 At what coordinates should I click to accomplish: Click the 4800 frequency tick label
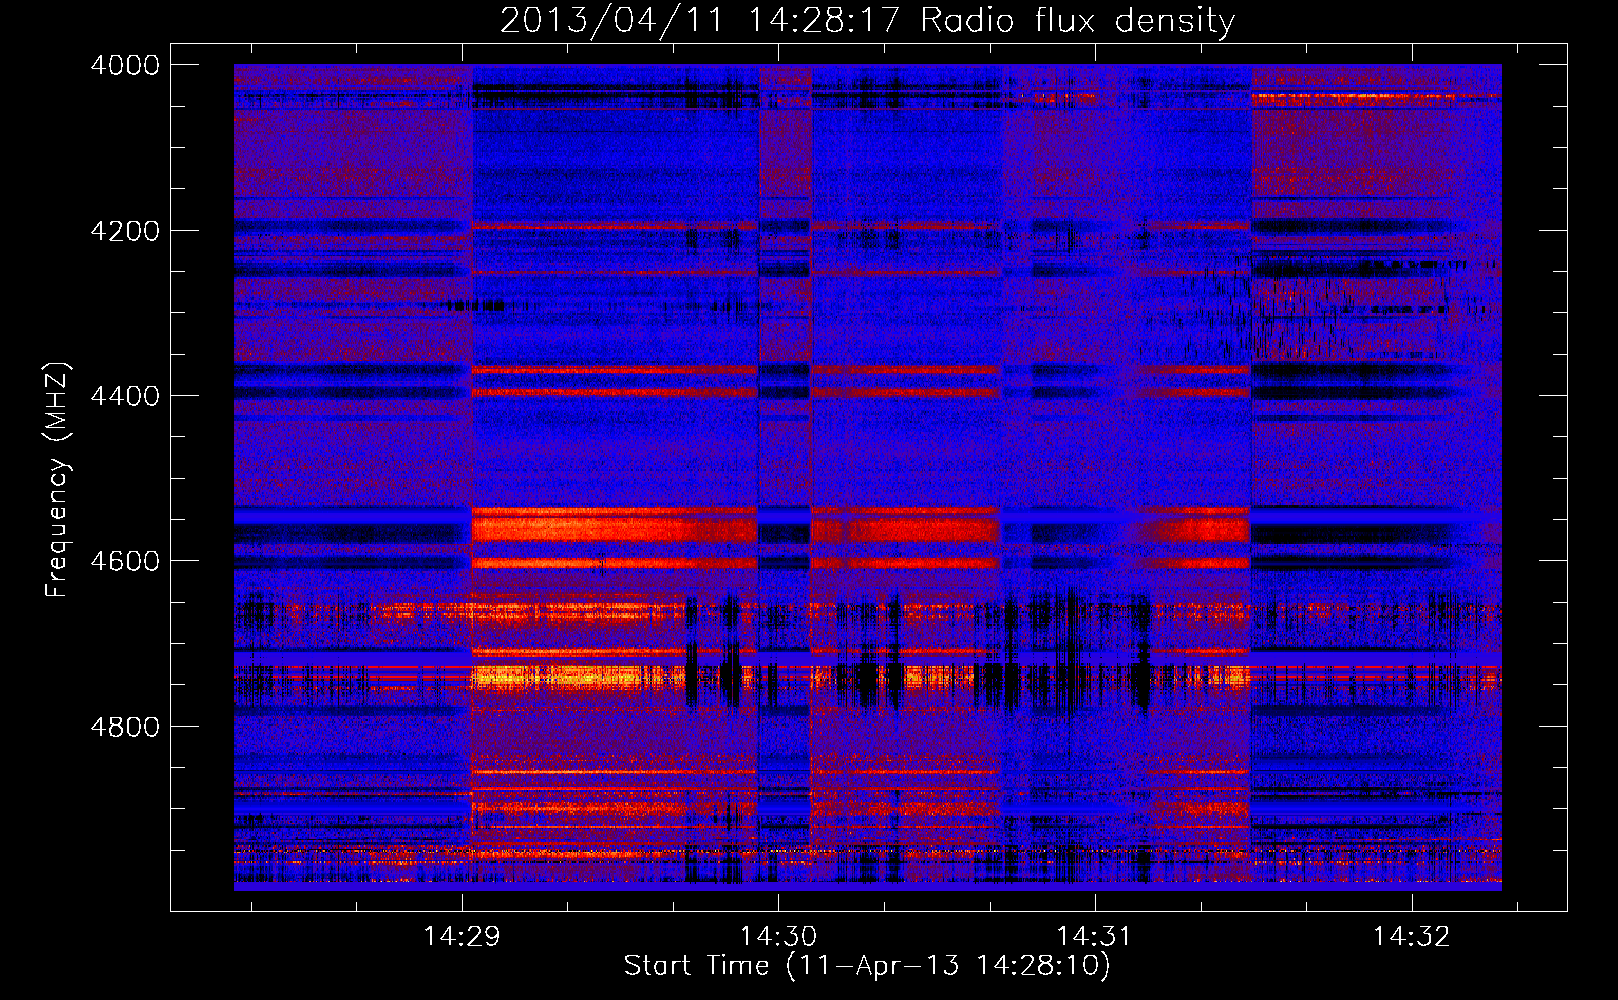point(125,727)
